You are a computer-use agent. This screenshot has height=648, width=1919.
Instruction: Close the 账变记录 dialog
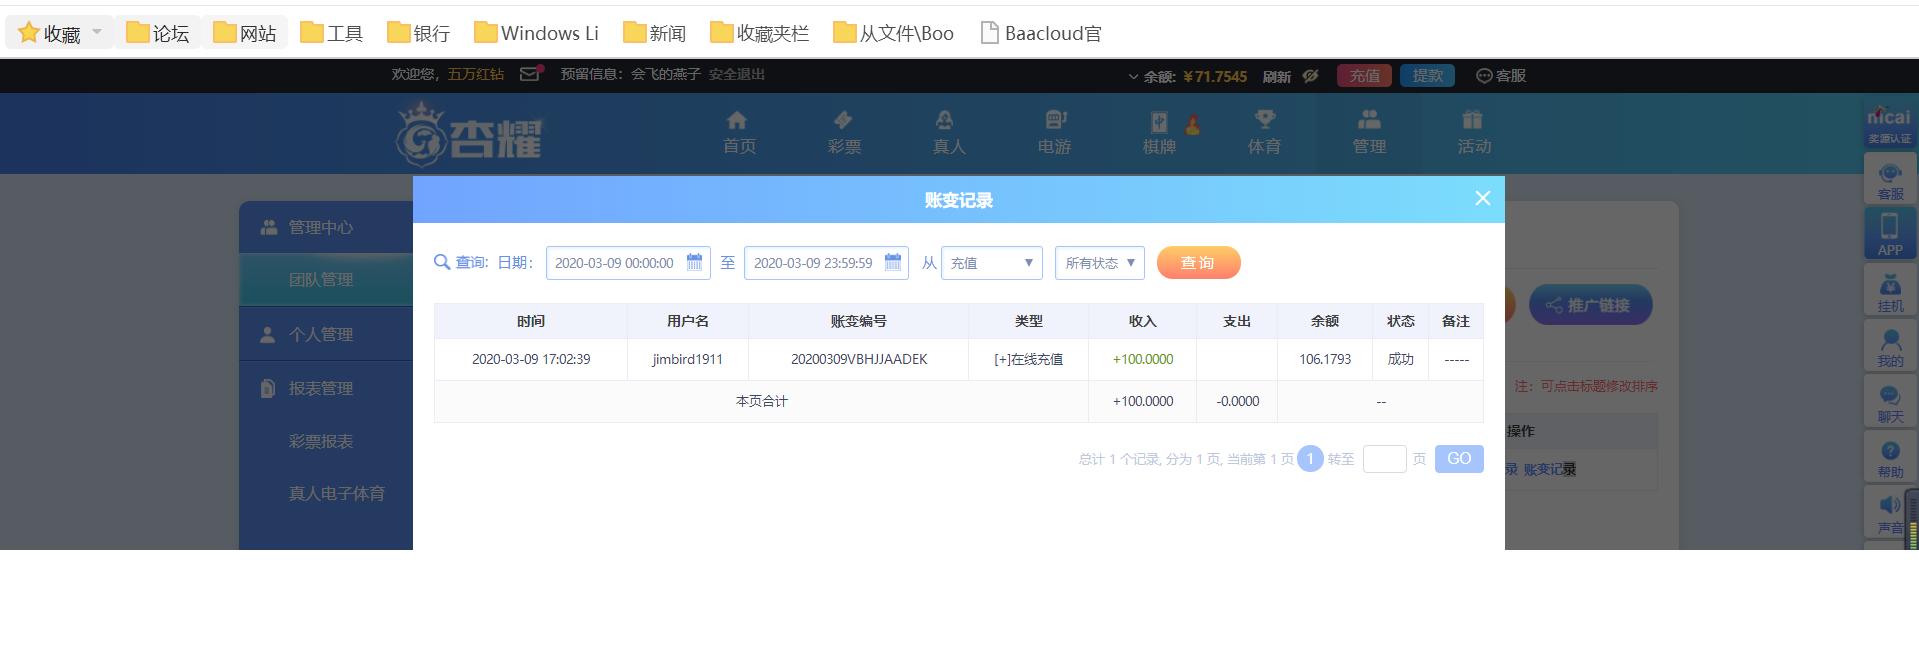1482,198
